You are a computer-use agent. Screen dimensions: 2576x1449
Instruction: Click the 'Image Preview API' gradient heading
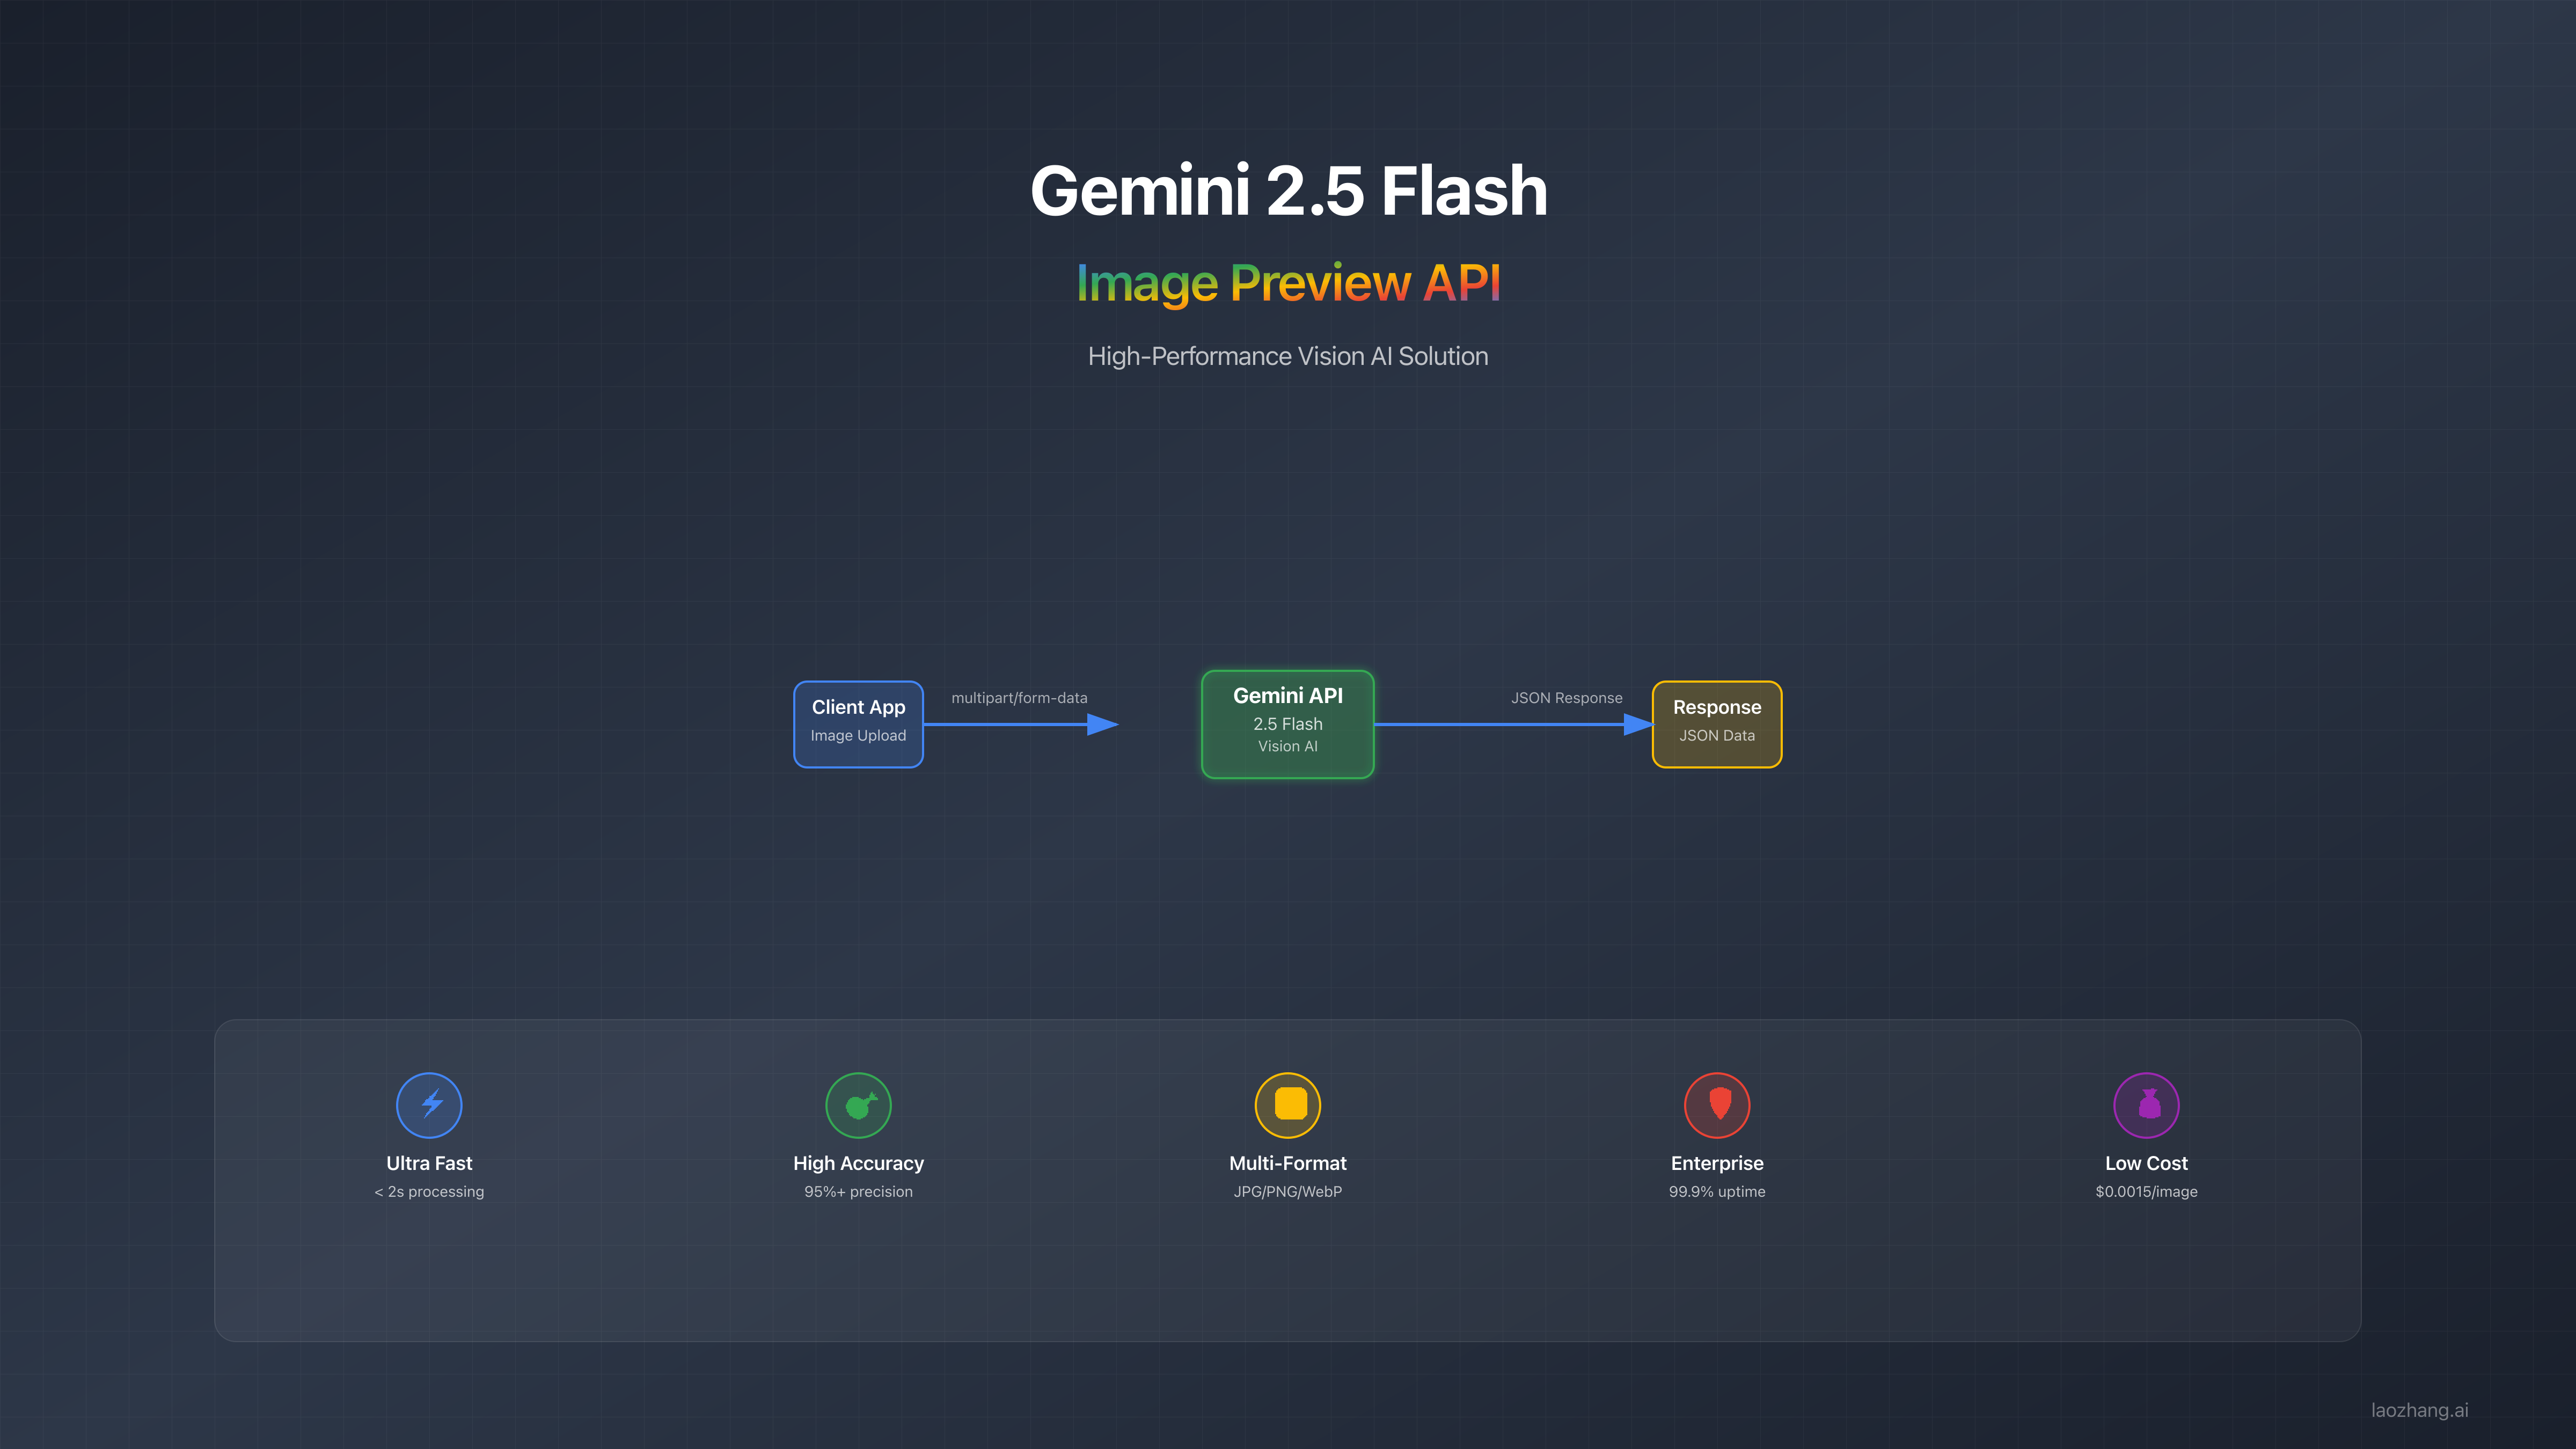[1288, 283]
